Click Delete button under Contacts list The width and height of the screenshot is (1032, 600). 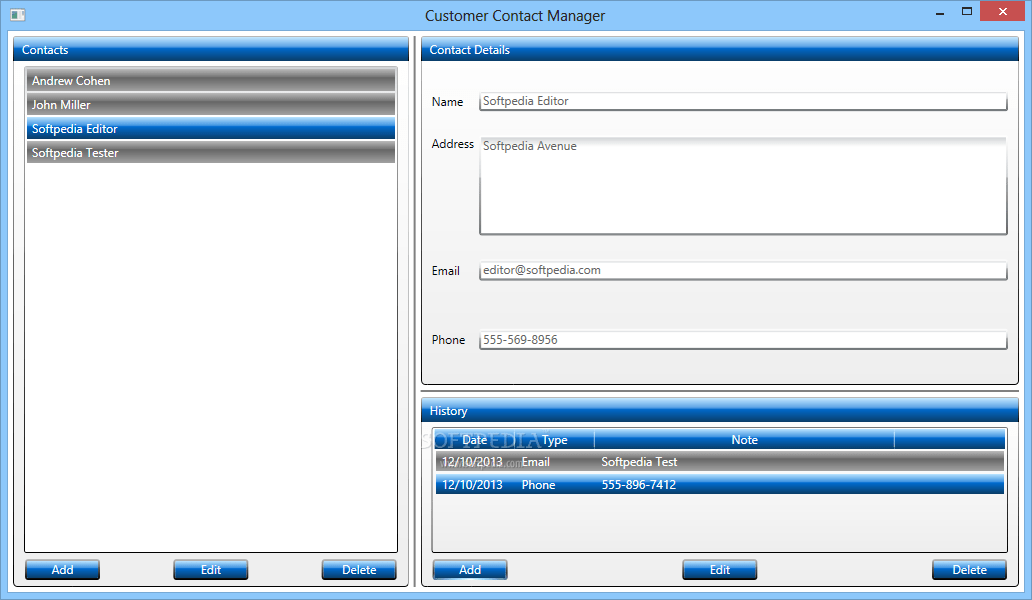pyautogui.click(x=359, y=570)
